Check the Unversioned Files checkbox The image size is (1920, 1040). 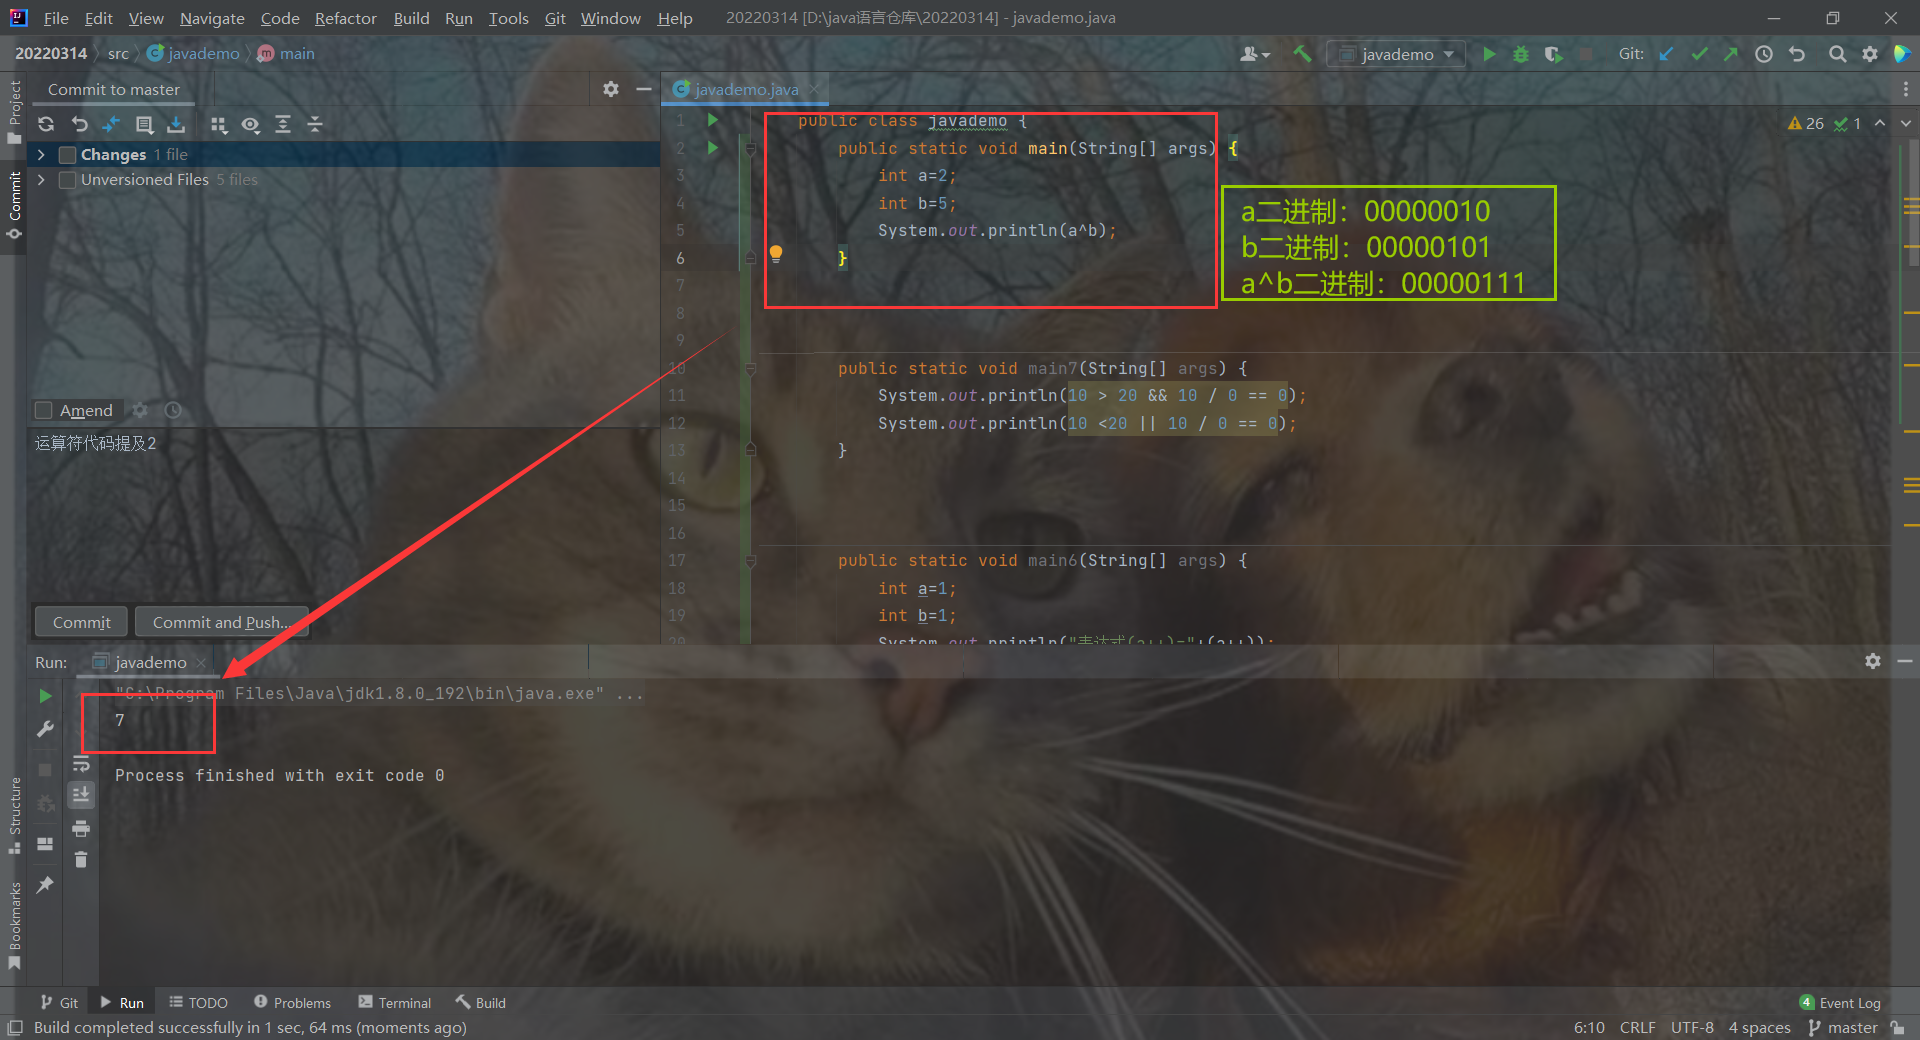68,180
